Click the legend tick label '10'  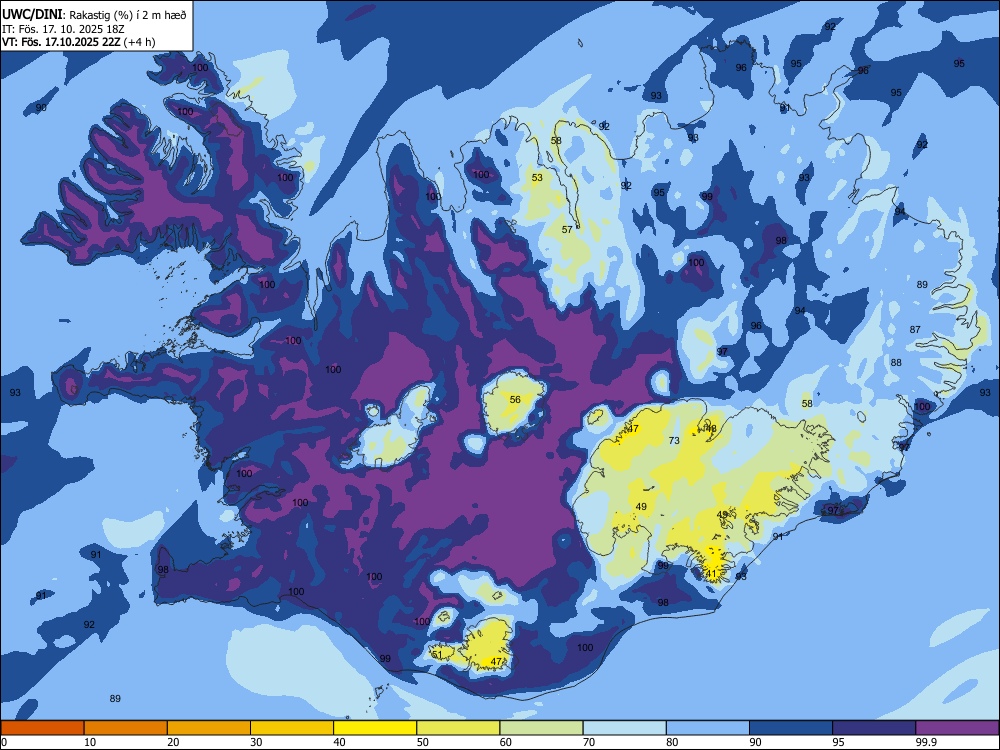tap(90, 742)
